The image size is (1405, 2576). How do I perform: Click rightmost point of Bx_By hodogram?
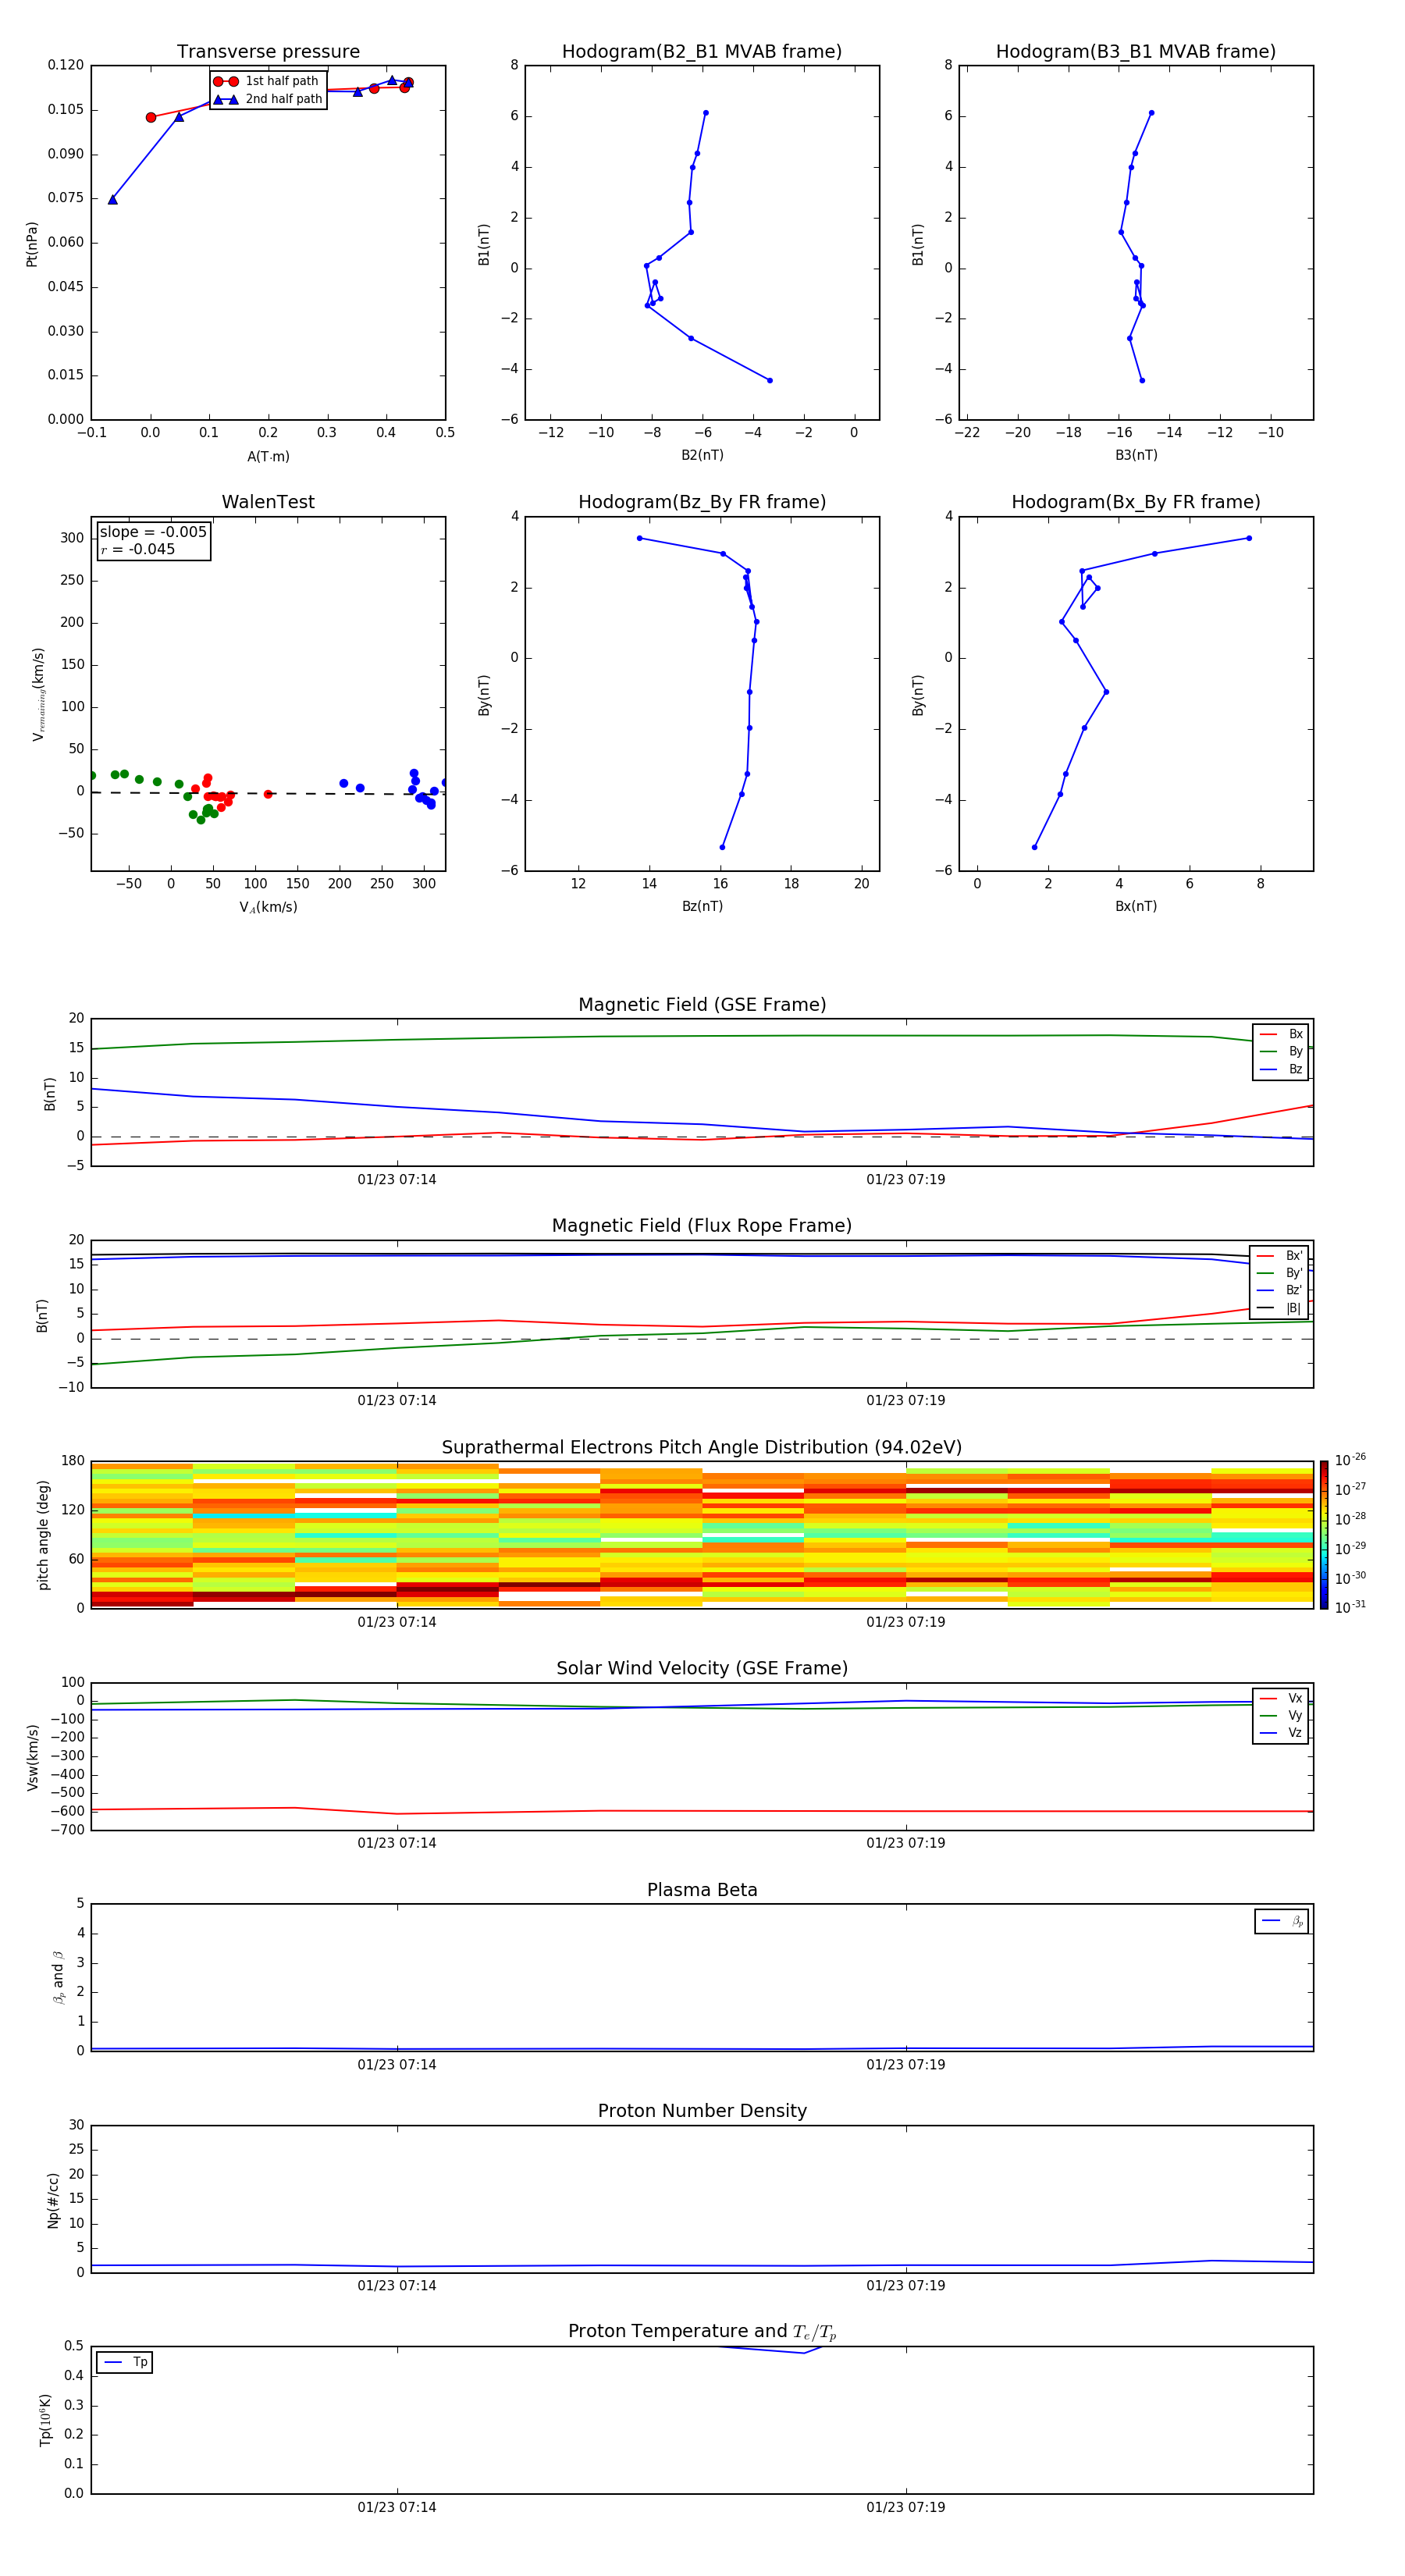(x=1249, y=538)
